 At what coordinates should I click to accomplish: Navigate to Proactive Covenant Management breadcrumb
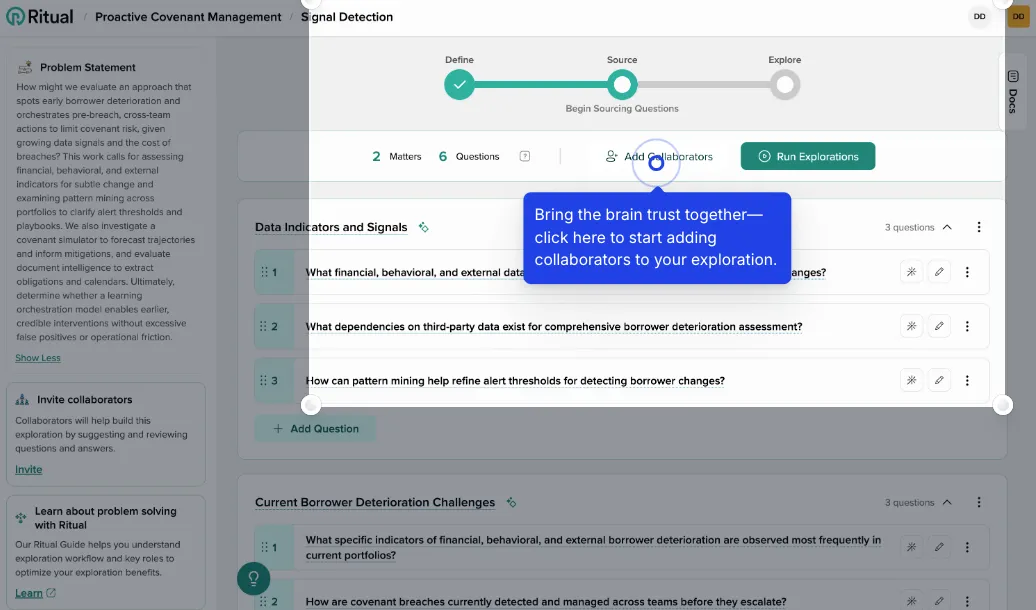[x=187, y=16]
